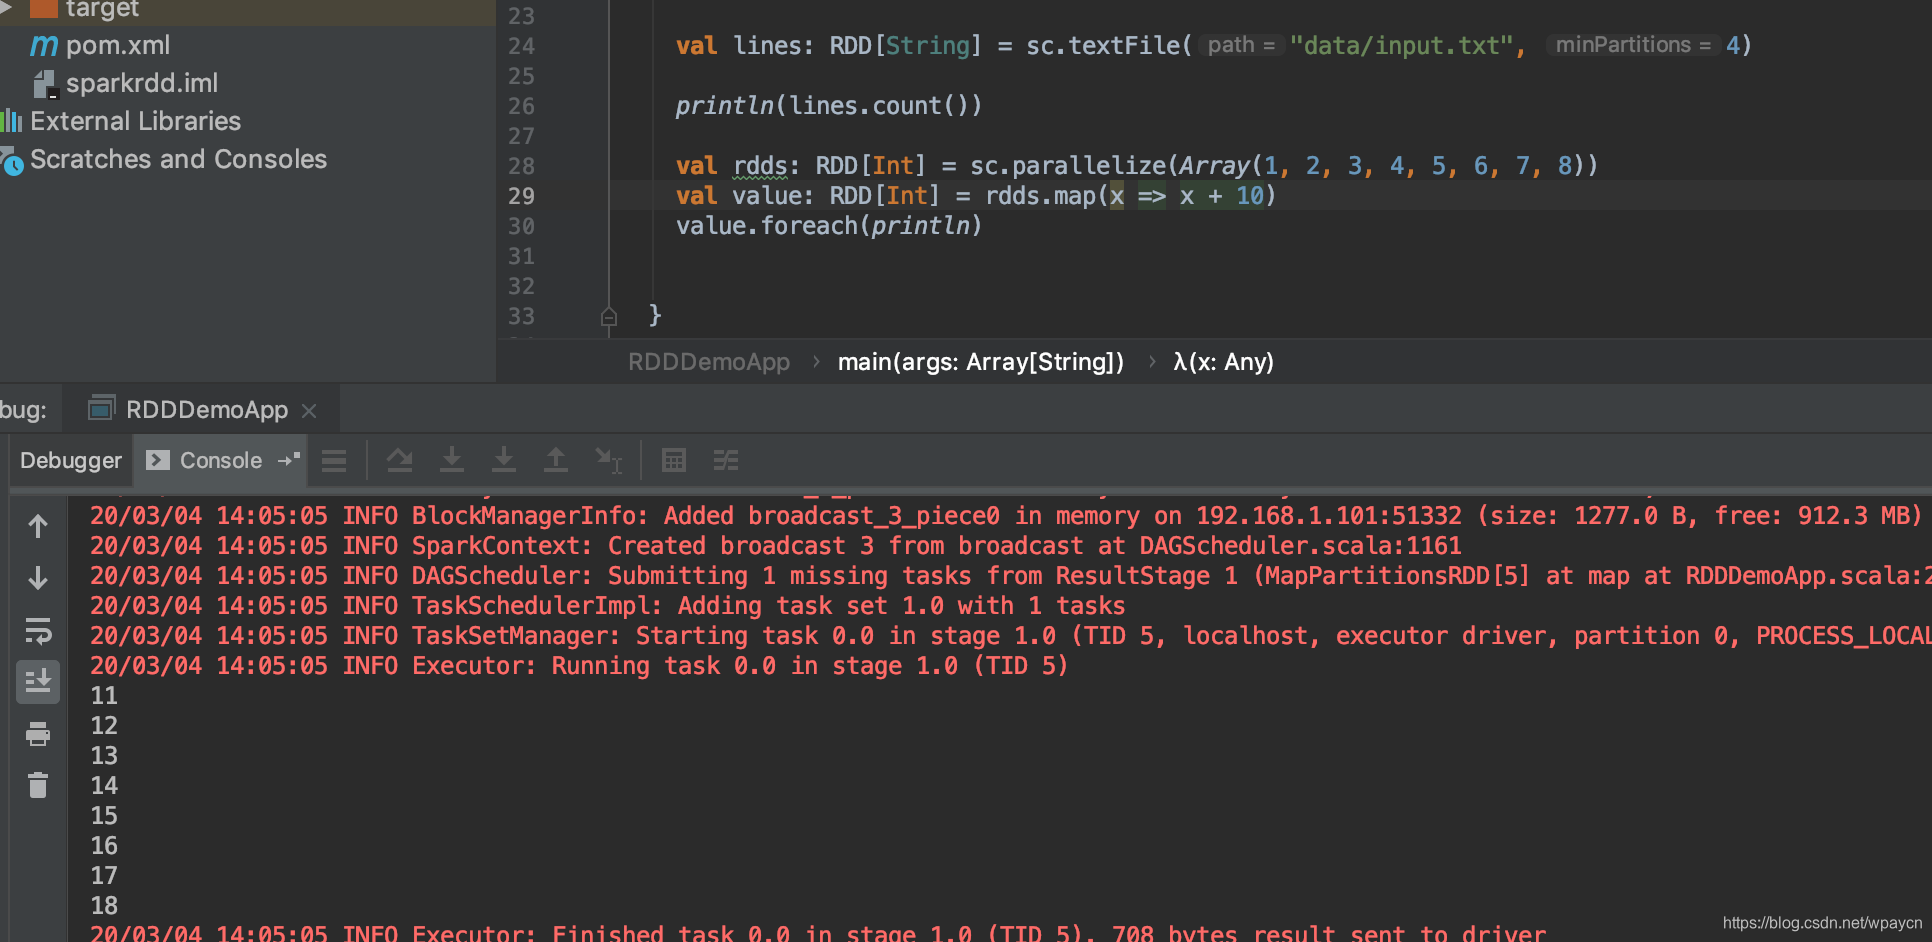The image size is (1932, 942).
Task: Open the Evaluate Expression calculator icon
Action: coord(674,460)
